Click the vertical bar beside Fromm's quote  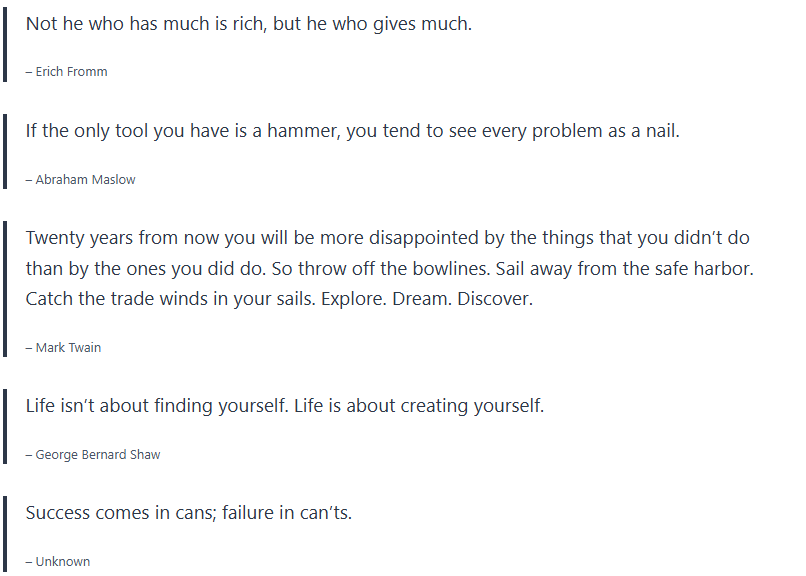(x=5, y=44)
